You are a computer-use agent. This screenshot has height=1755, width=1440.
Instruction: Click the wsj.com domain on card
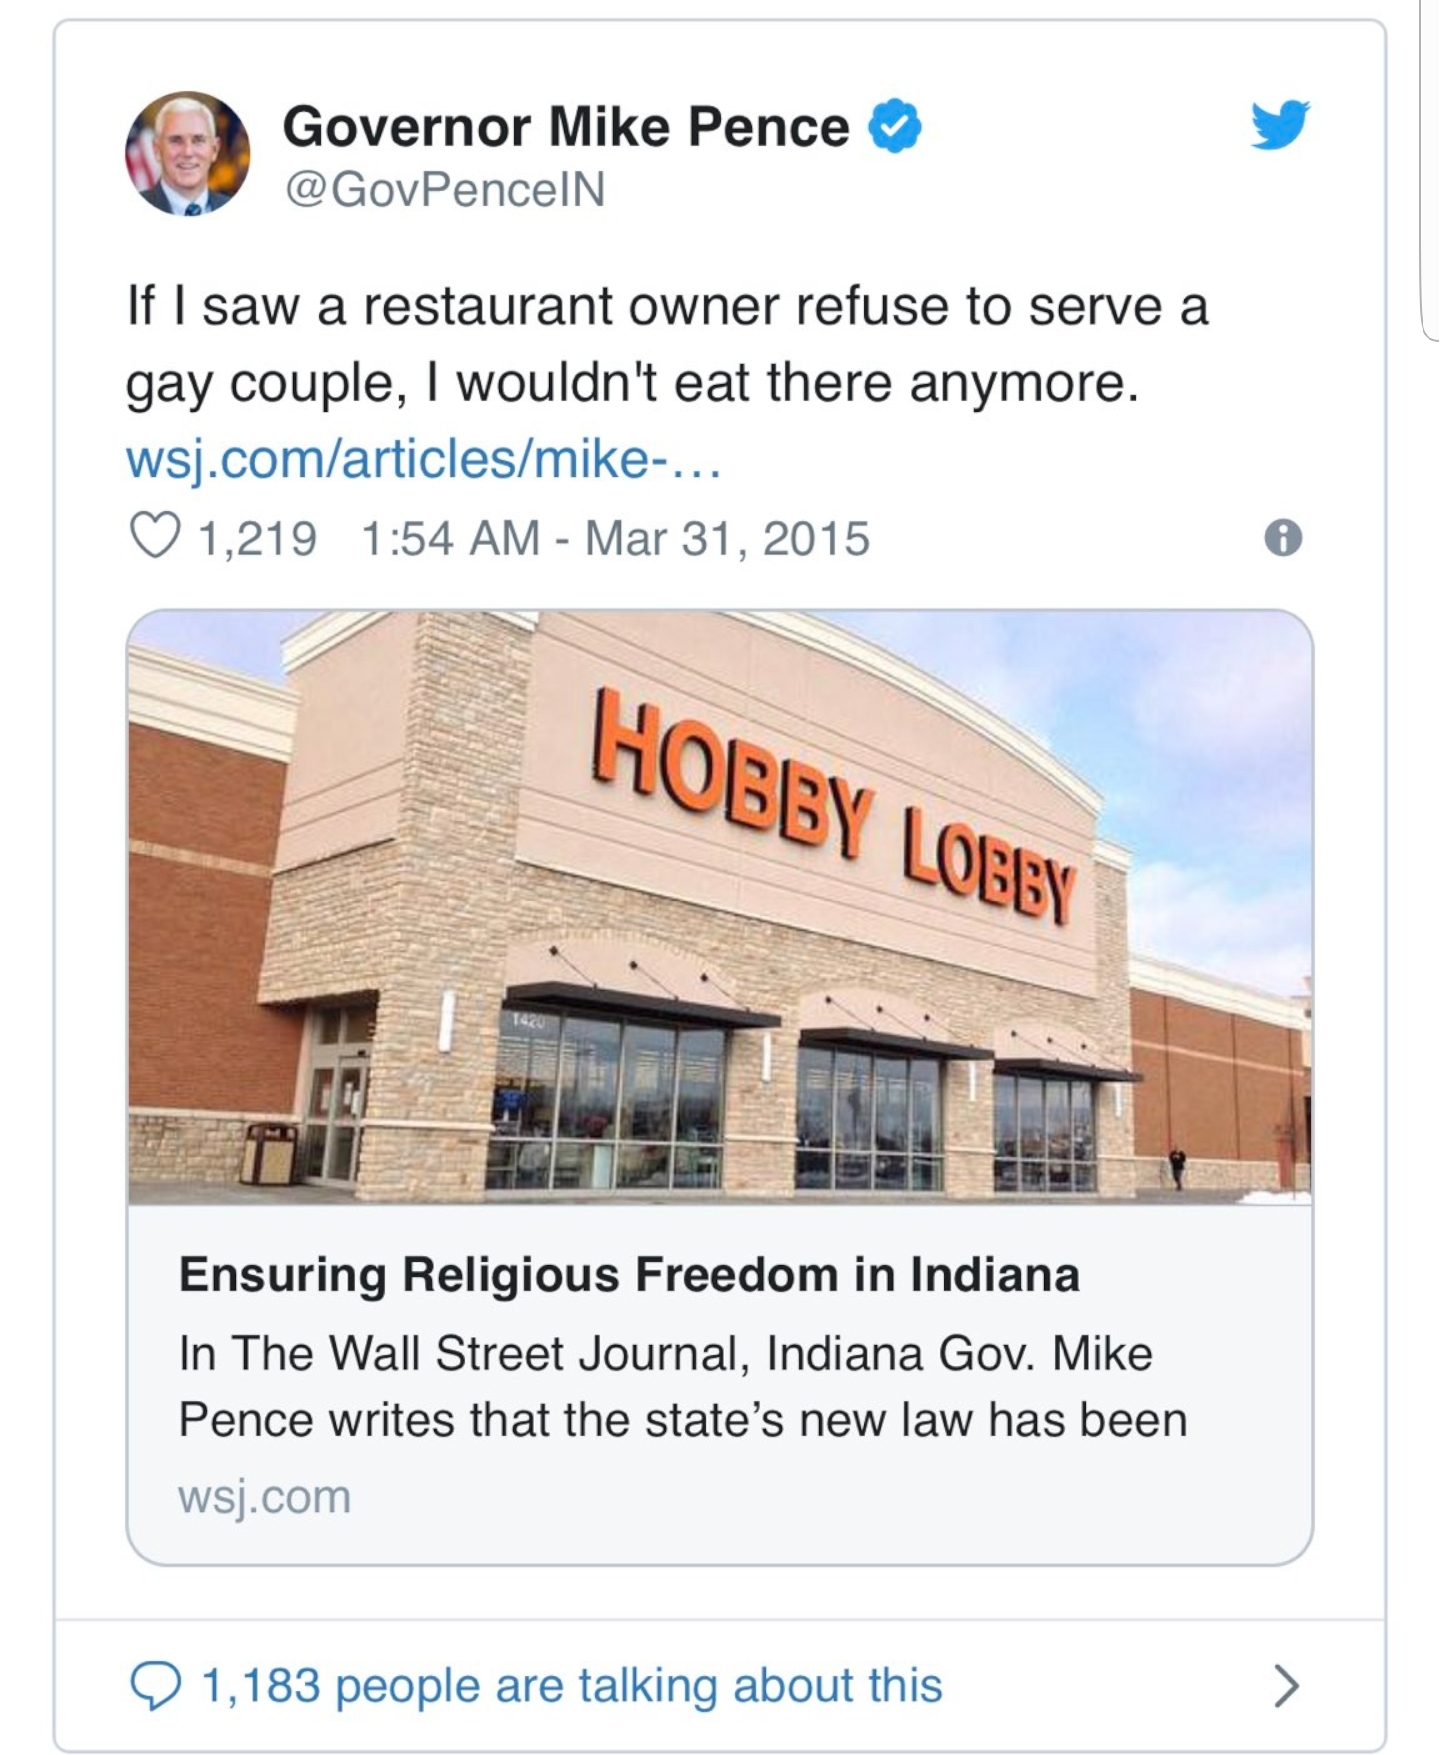pos(265,1497)
